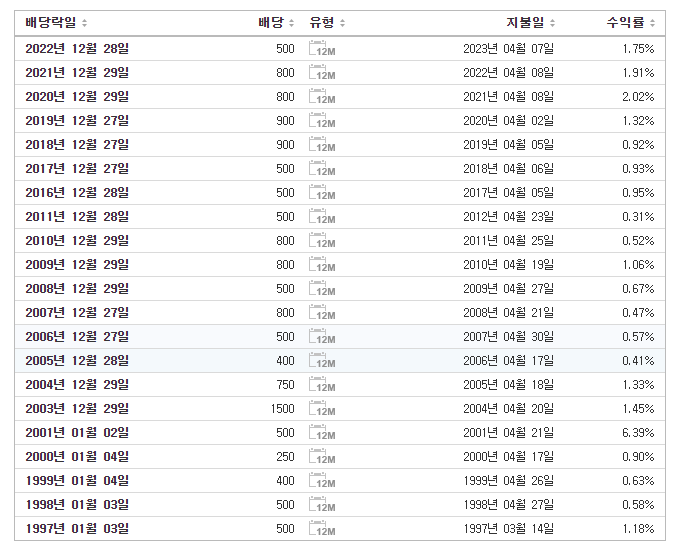
Task: Click the 12M icon in 2019년 12월 27일 row
Action: coord(322,120)
